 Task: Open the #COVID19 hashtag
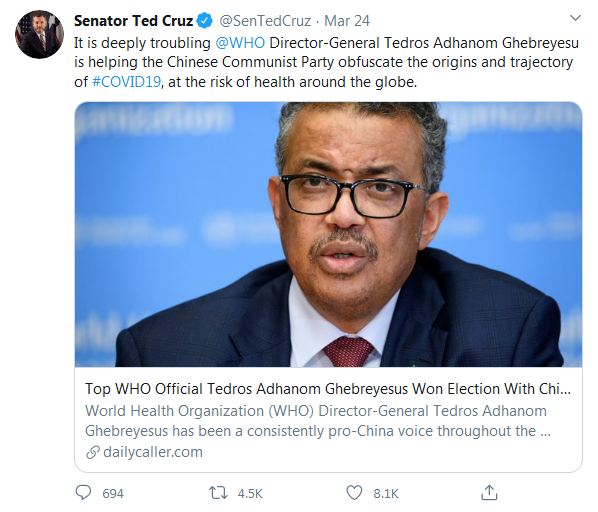127,82
